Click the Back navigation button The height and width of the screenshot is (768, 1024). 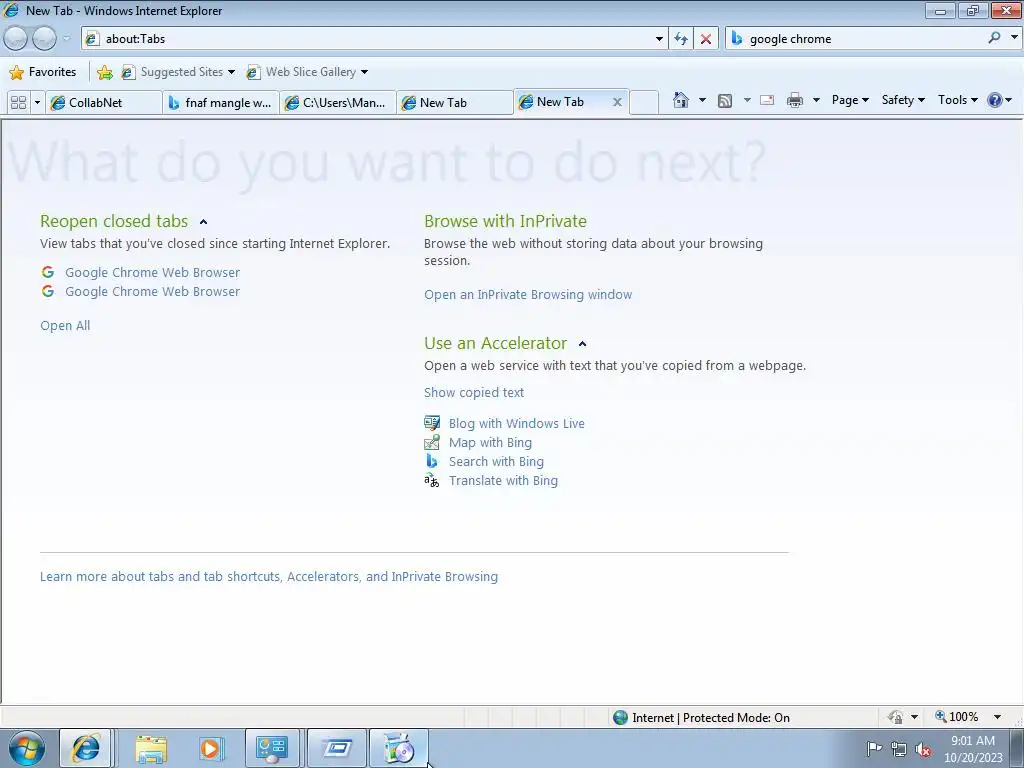pos(16,39)
